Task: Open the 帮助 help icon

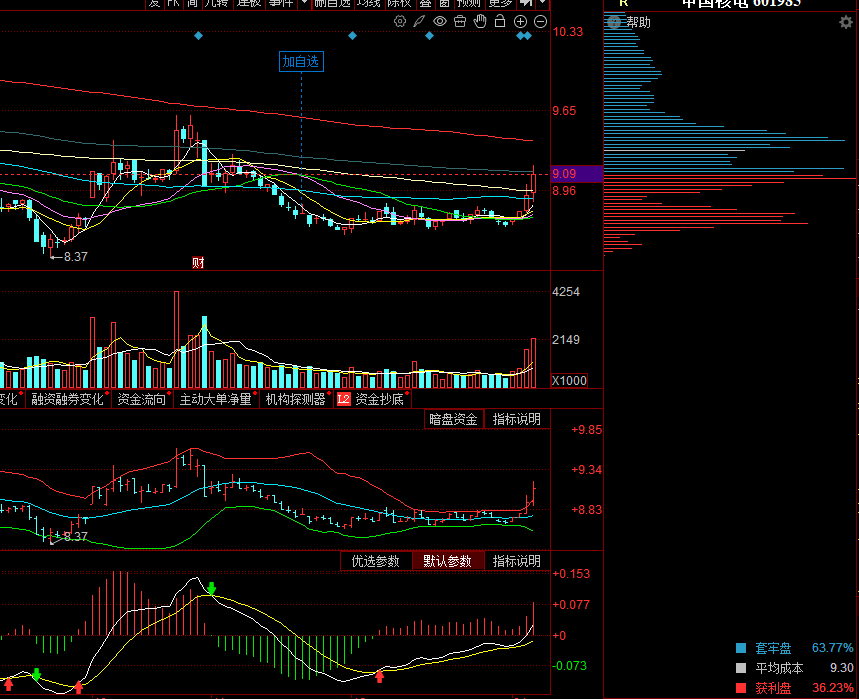Action: tap(614, 22)
